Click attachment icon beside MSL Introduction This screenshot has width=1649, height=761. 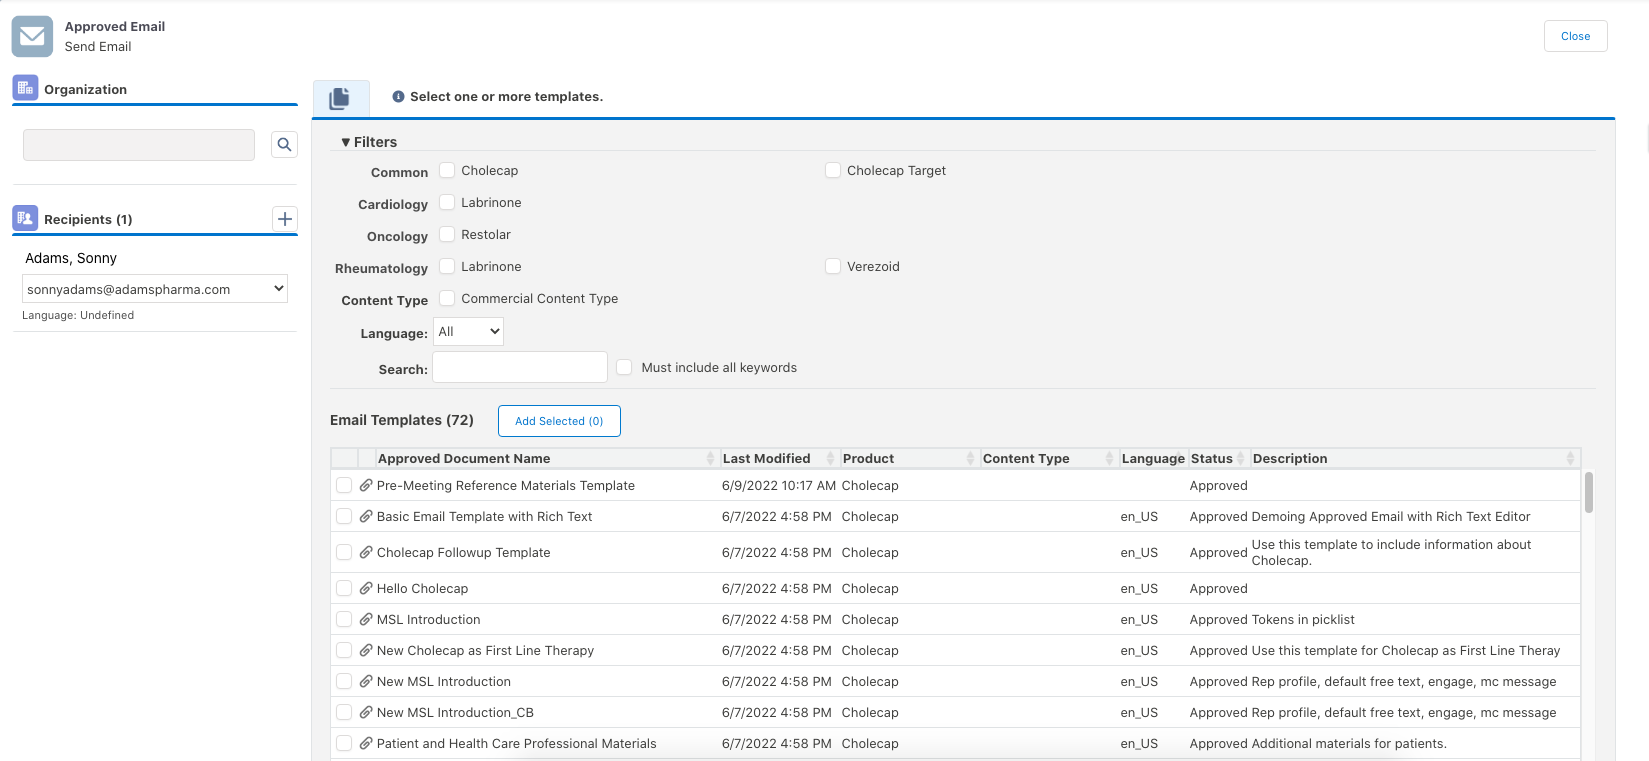(366, 620)
